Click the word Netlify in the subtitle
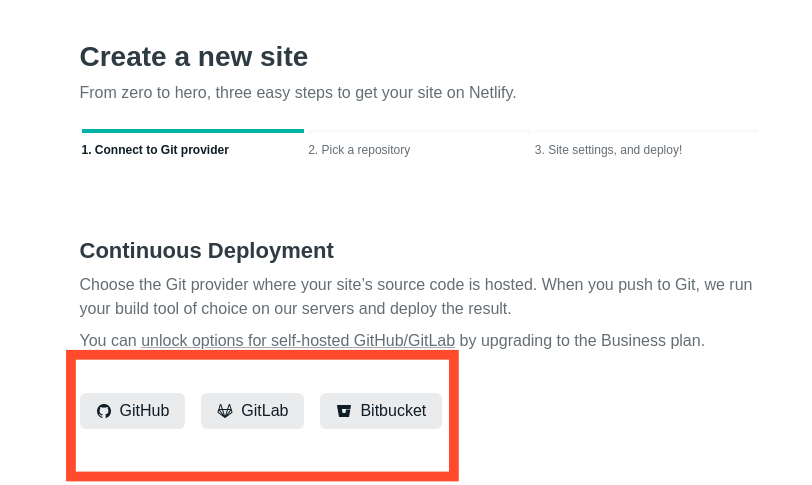The height and width of the screenshot is (485, 812). [492, 93]
